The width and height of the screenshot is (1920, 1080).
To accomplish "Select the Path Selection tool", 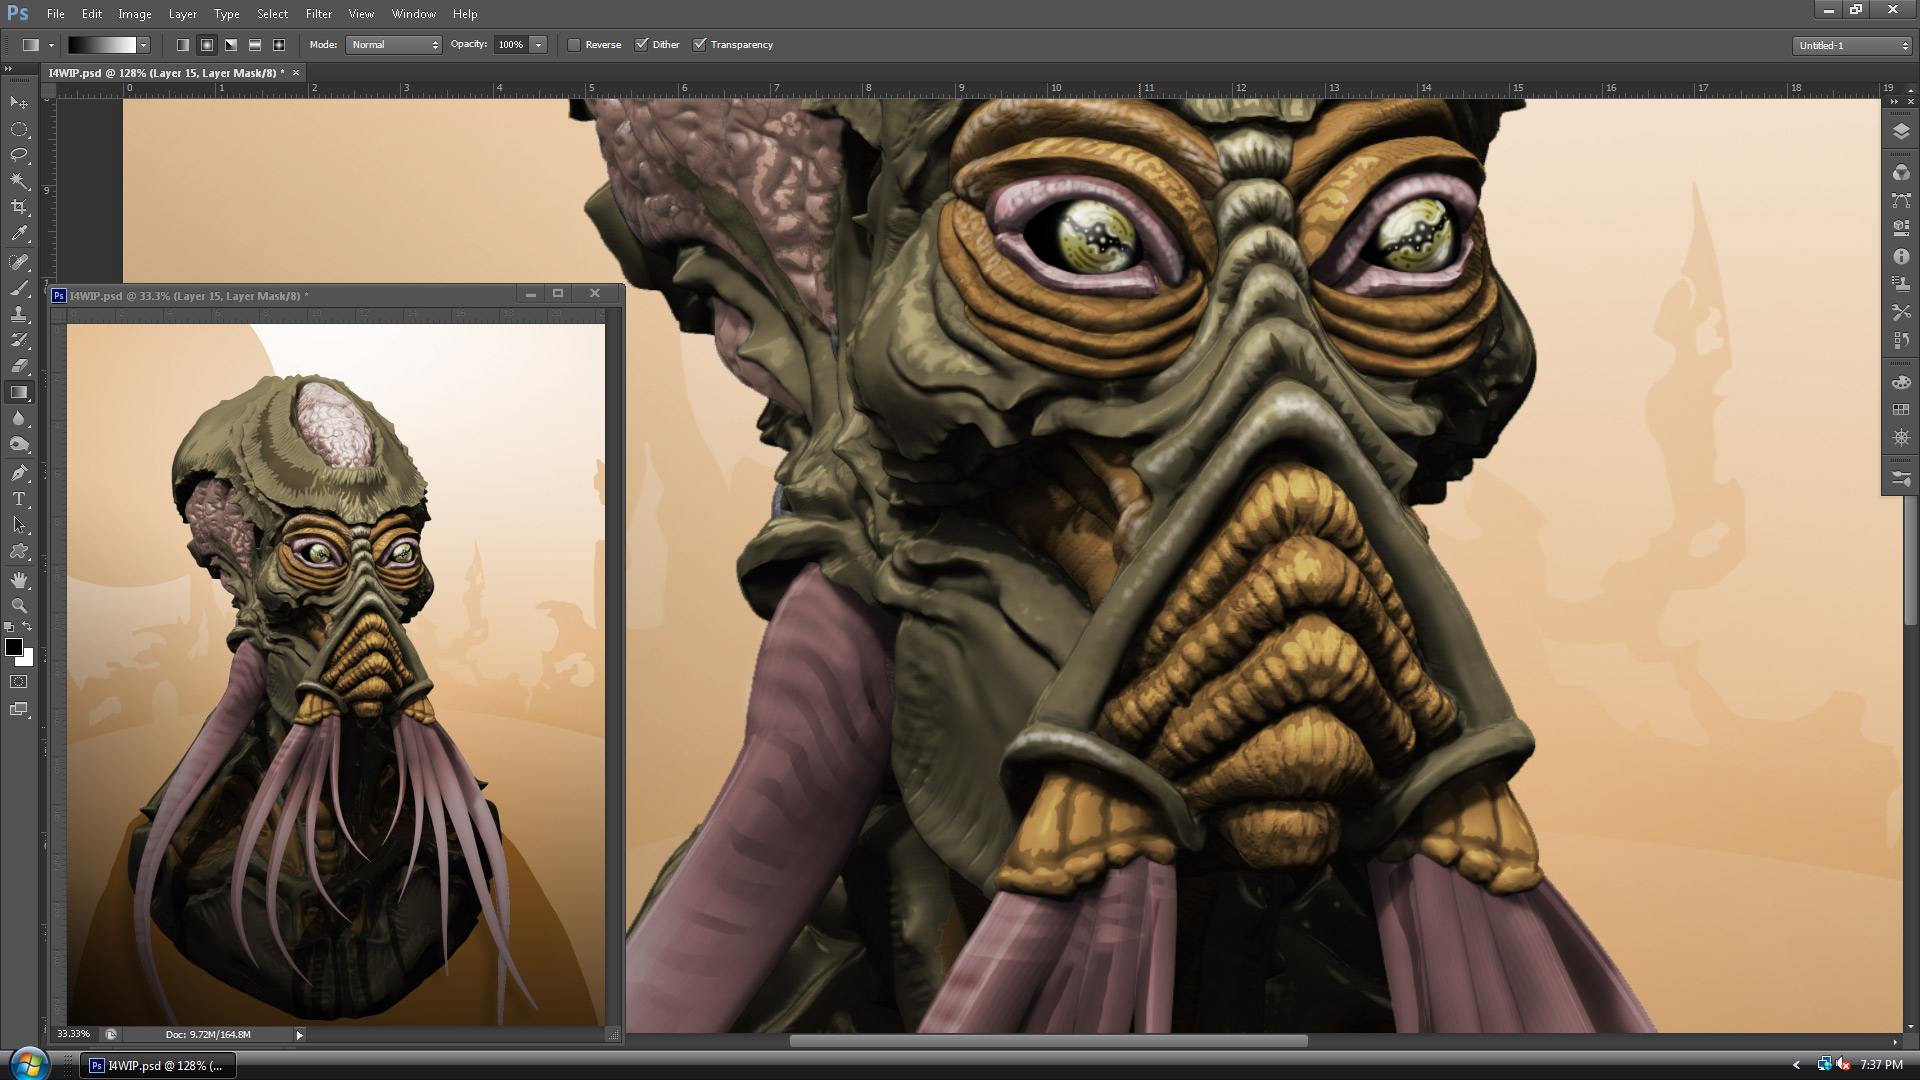I will click(x=19, y=525).
